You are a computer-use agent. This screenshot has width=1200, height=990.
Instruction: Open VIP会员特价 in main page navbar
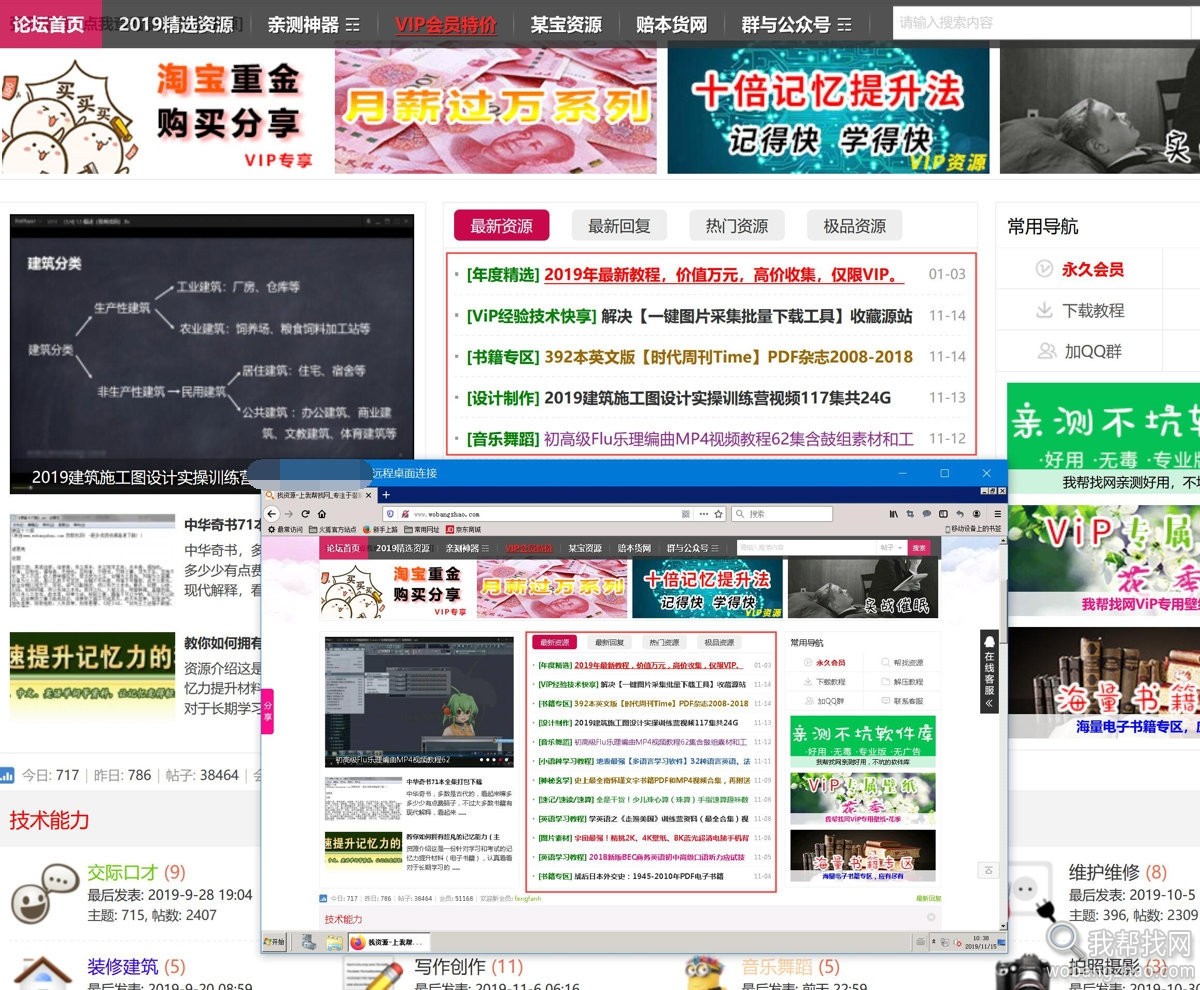(x=445, y=25)
